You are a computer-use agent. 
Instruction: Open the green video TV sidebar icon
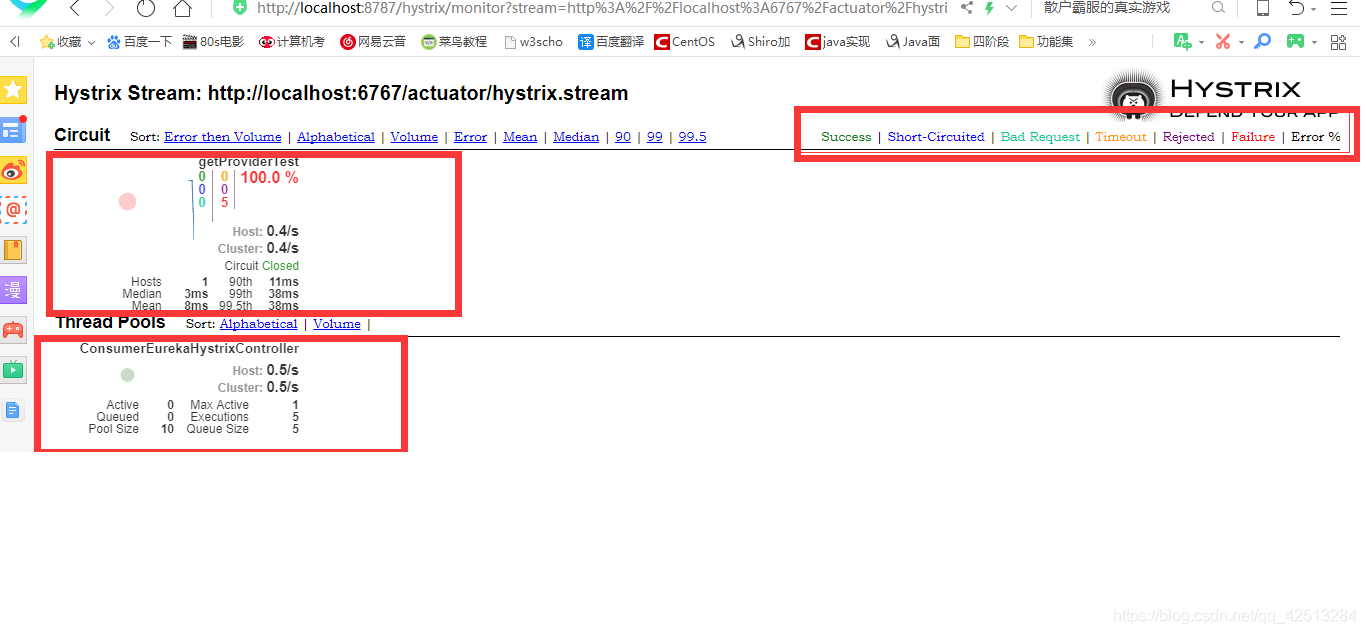click(13, 370)
